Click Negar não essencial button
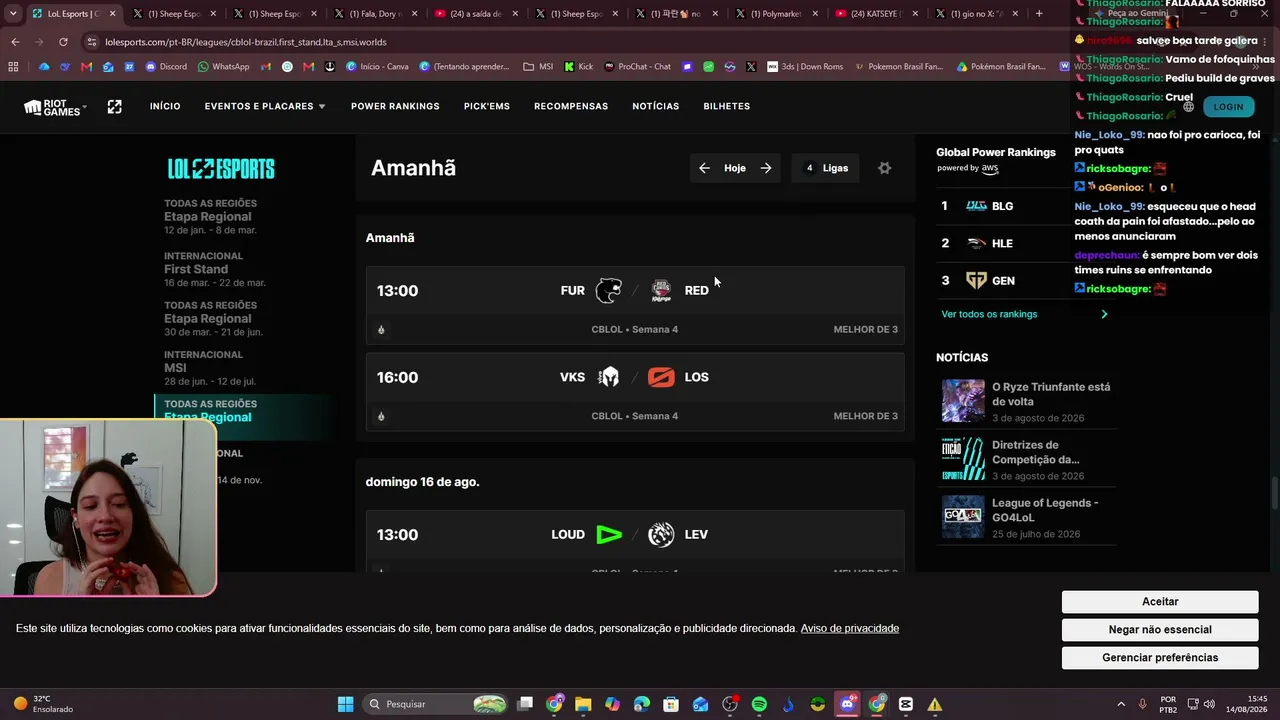This screenshot has height=720, width=1280. pos(1160,630)
